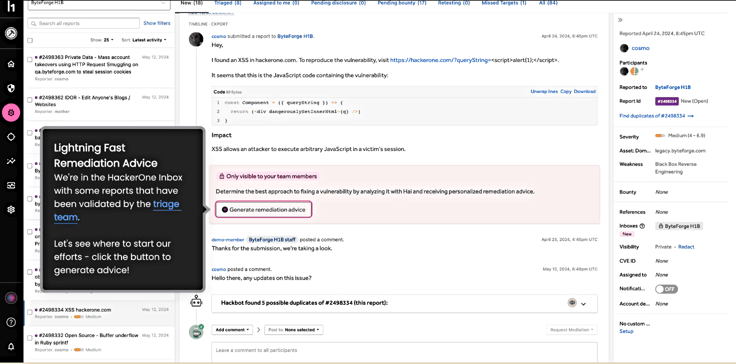Switch to the New (18) tab
Image resolution: width=736 pixels, height=364 pixels.
pyautogui.click(x=192, y=3)
